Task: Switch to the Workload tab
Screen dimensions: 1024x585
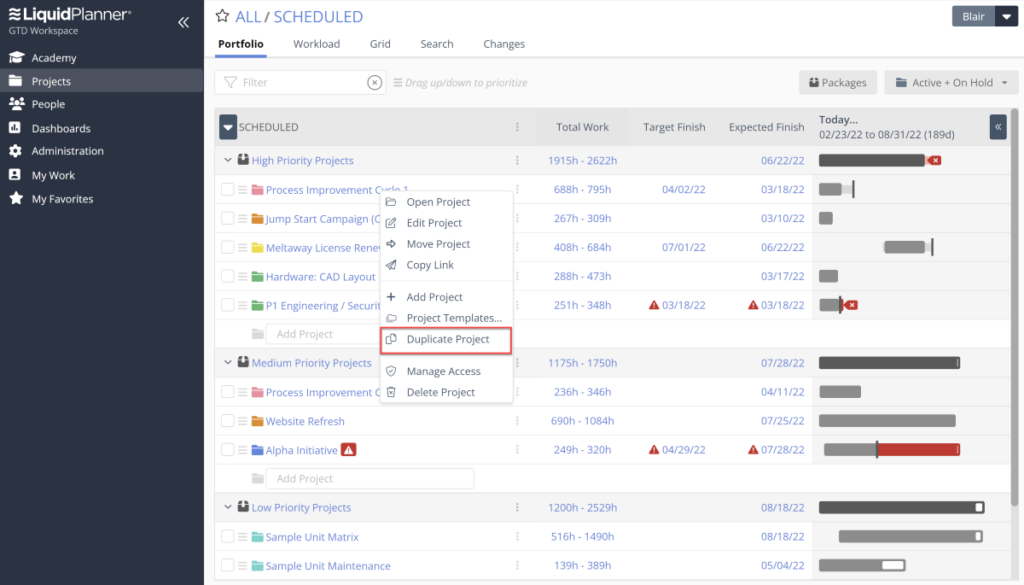Action: tap(316, 44)
